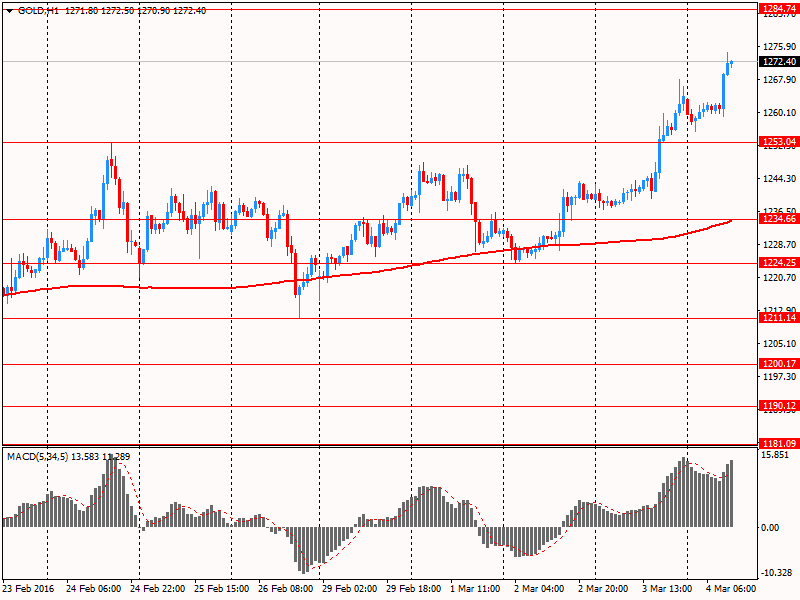Image resolution: width=800 pixels, height=600 pixels.
Task: Click the 23 Feb 2016 date label
Action: [30, 589]
